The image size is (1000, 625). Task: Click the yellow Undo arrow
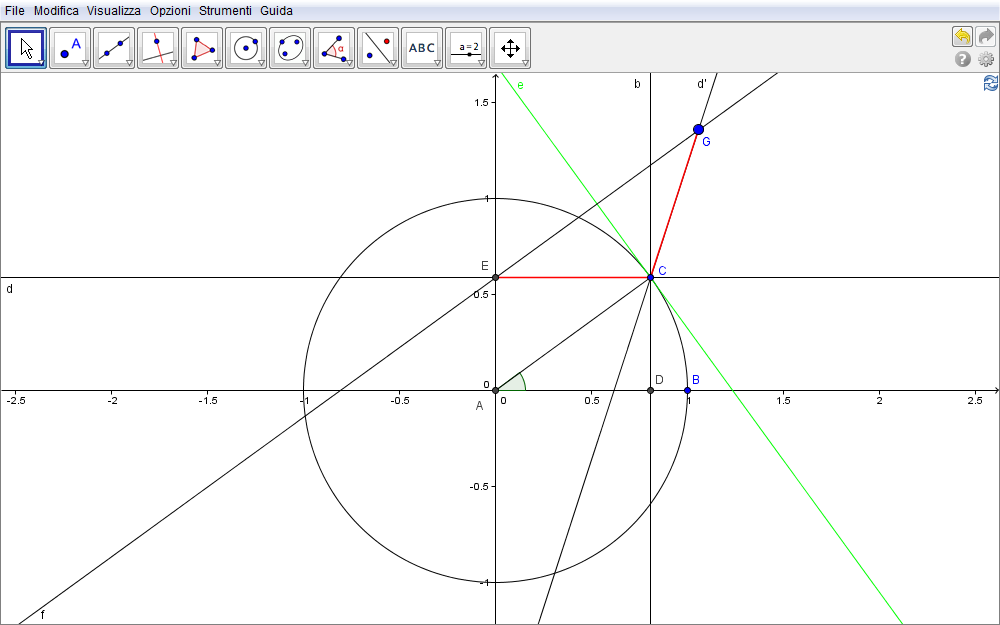coord(962,37)
